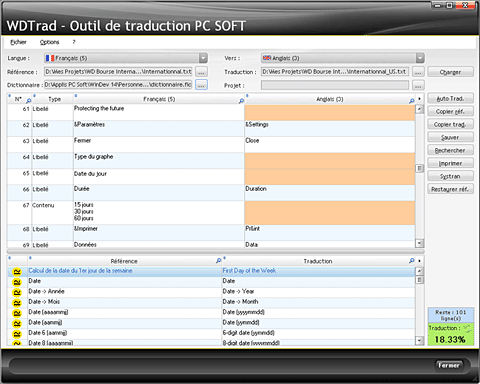Click the Sauver button
The height and width of the screenshot is (384, 480).
point(450,137)
